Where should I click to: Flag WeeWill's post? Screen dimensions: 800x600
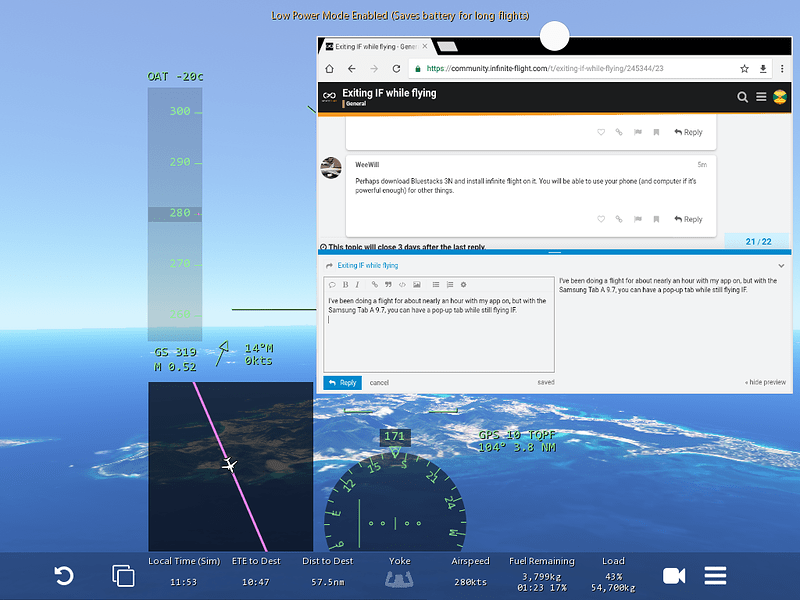tap(638, 219)
